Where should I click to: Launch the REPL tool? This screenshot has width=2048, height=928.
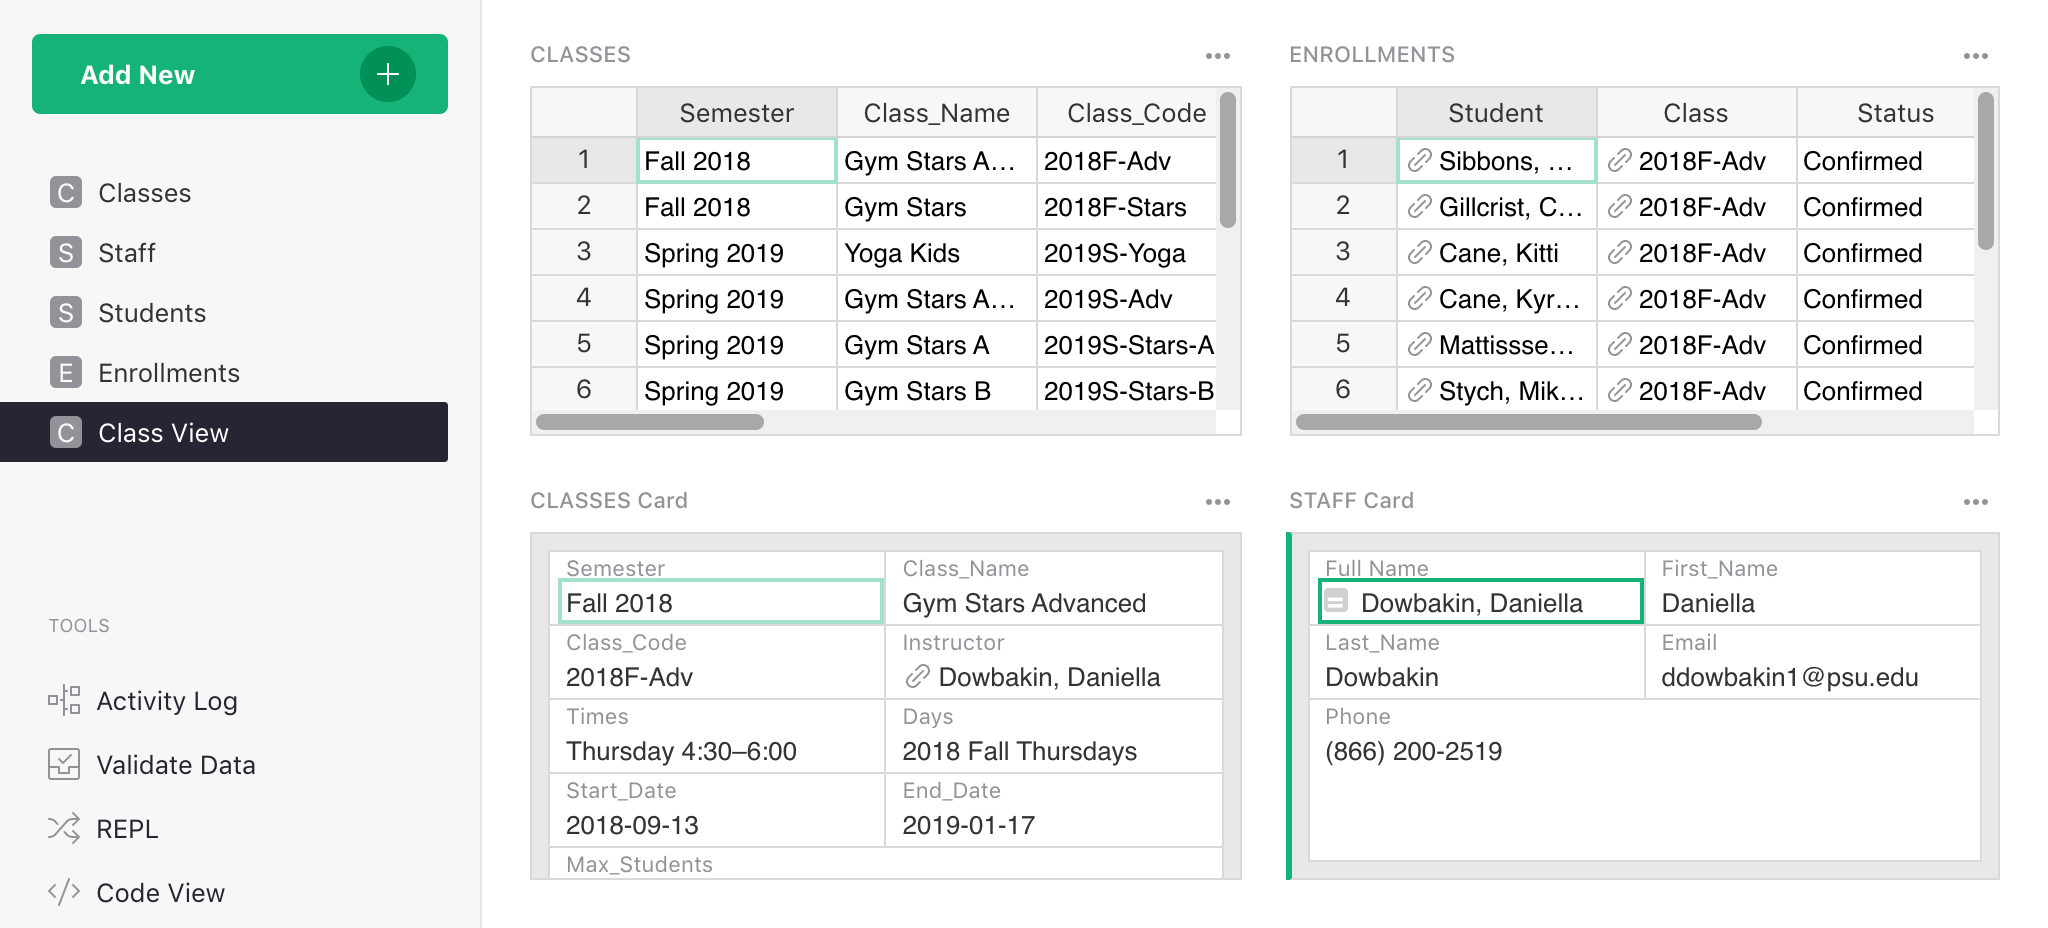[x=126, y=829]
